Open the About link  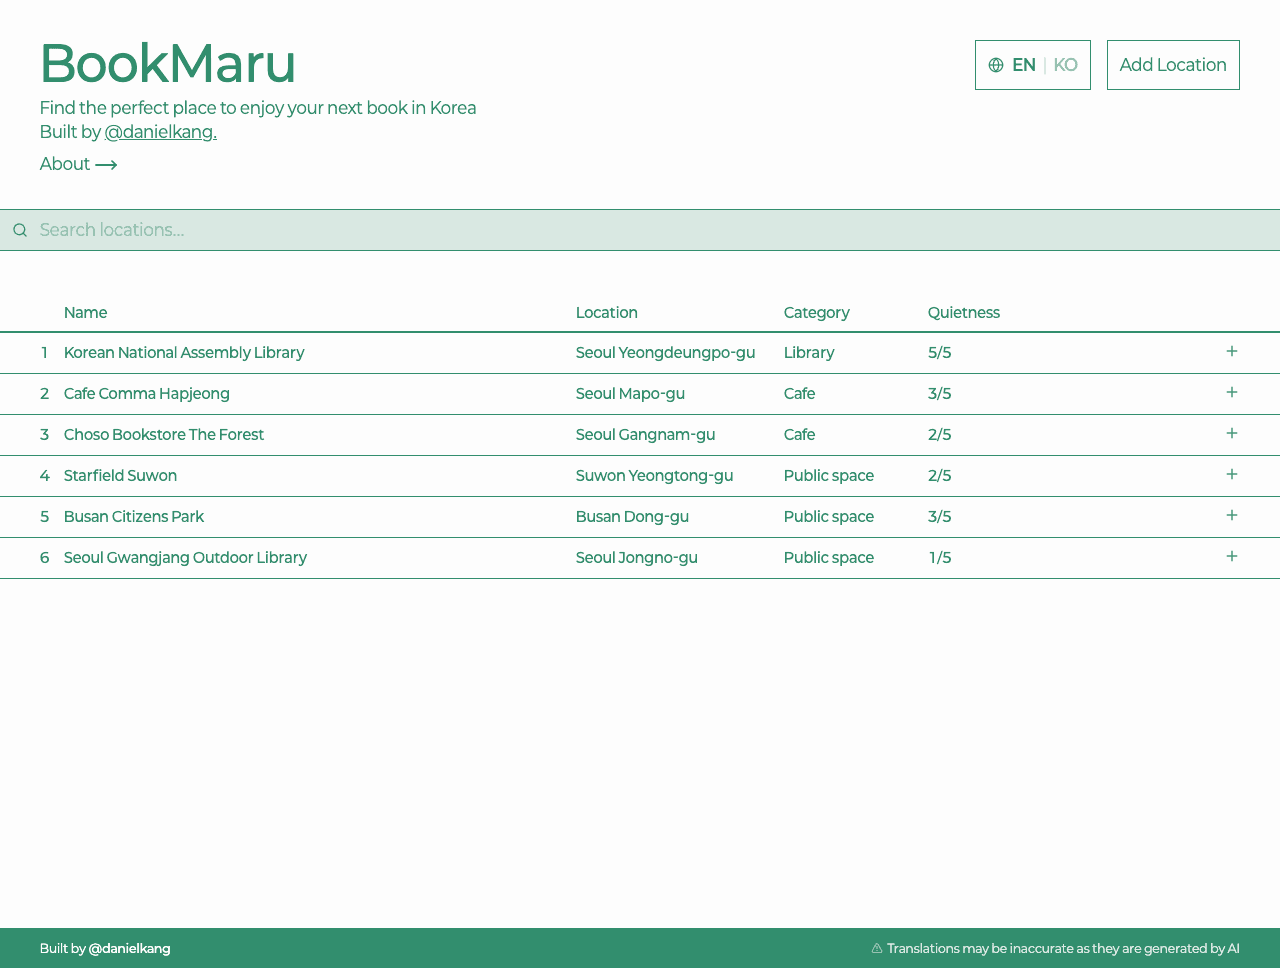(66, 164)
